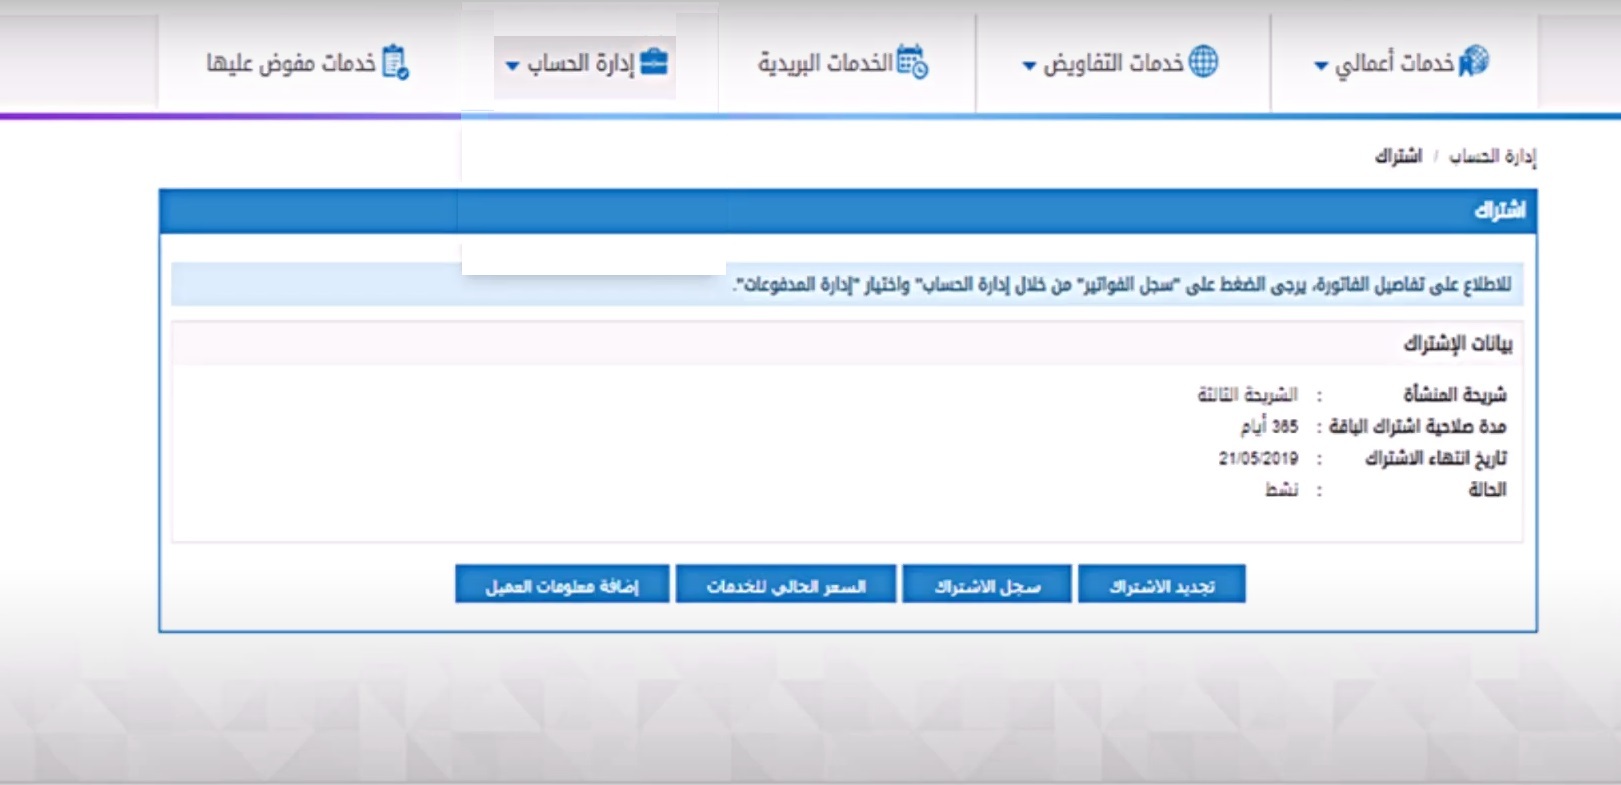Click the 365 أيام validity value
1621x785 pixels.
pos(1269,427)
